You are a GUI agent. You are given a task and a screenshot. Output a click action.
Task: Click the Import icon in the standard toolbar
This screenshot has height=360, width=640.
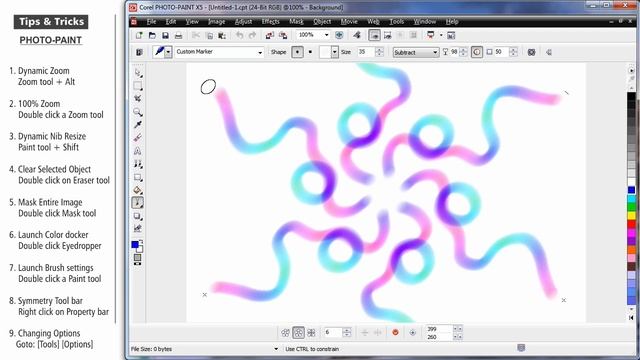click(269, 36)
